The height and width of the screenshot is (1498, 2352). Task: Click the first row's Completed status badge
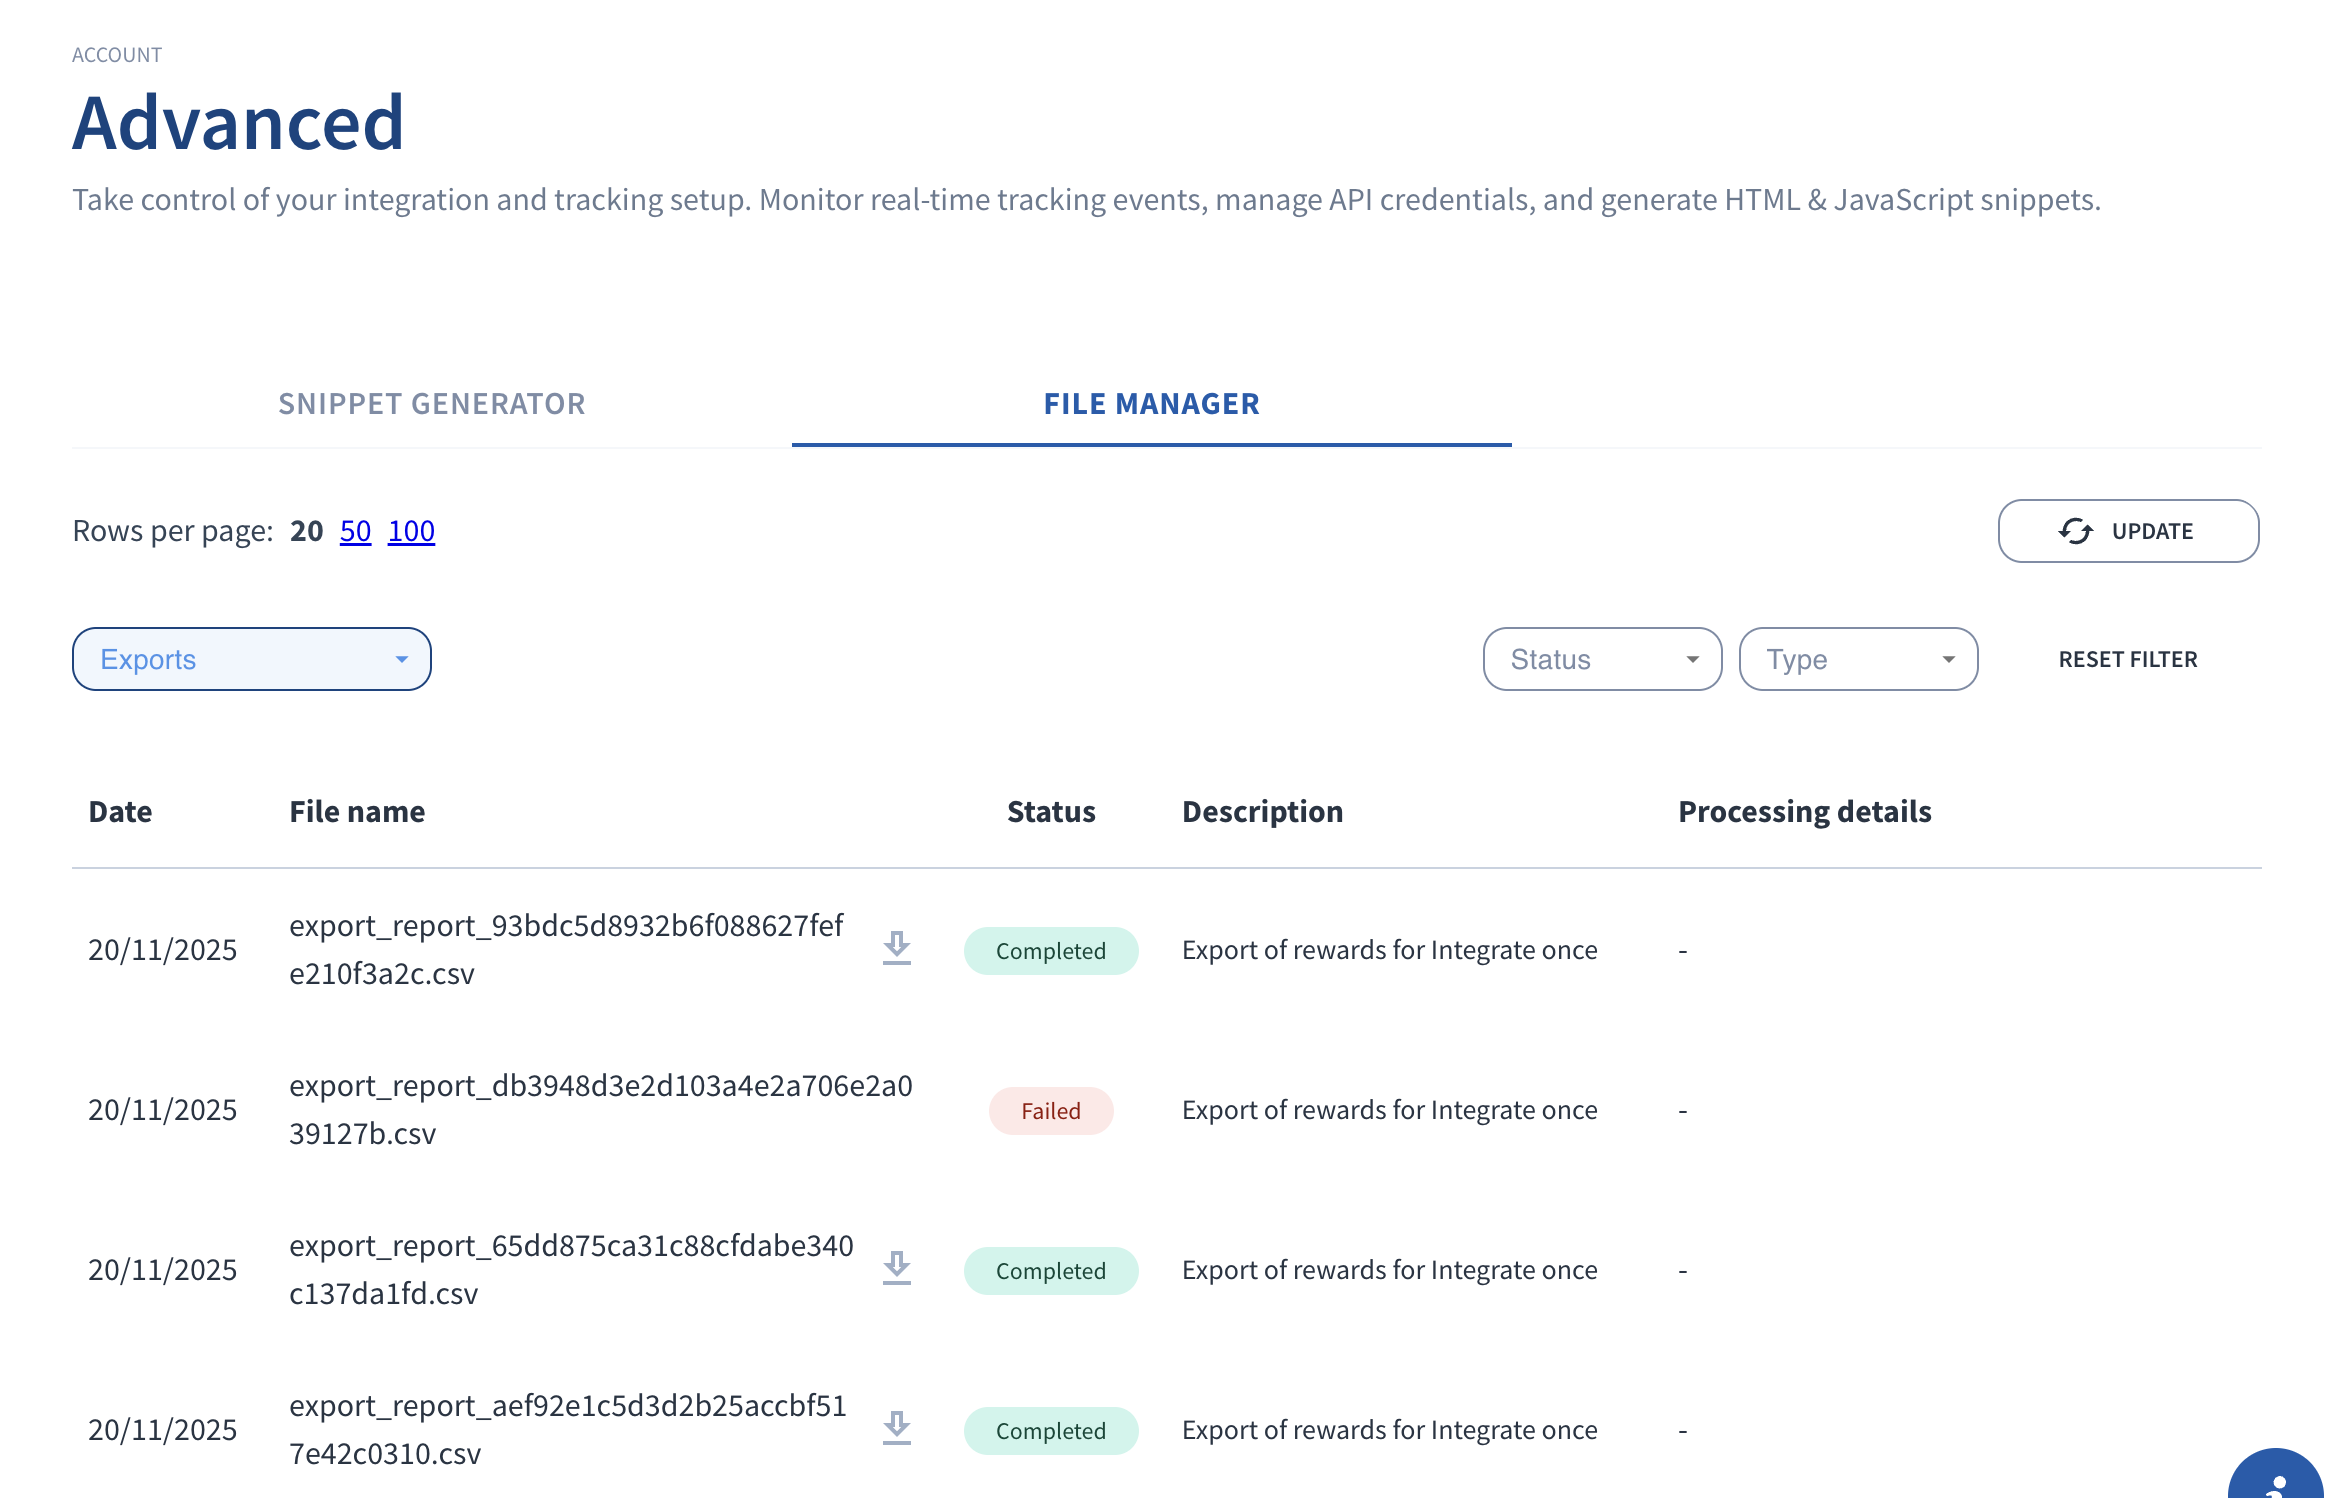click(x=1050, y=951)
